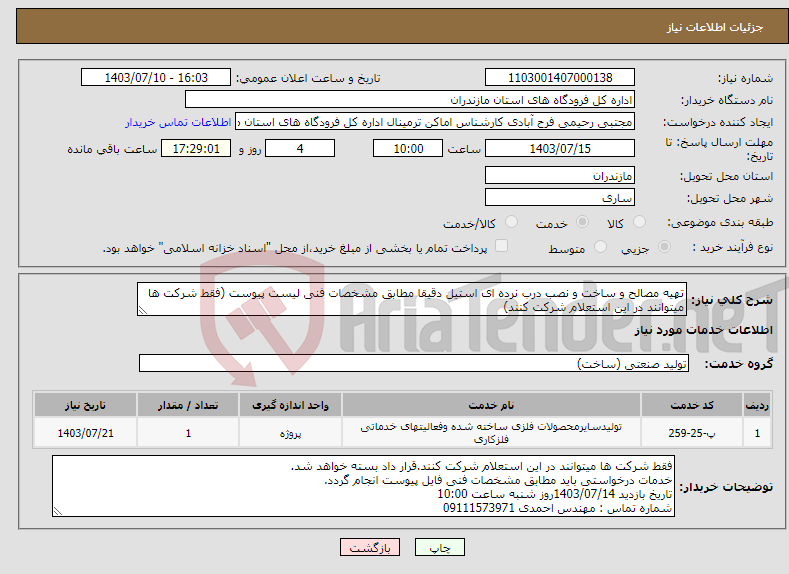Screen dimensions: 789x574
Task: Select the جزیی purchase type radio
Action: (664, 247)
